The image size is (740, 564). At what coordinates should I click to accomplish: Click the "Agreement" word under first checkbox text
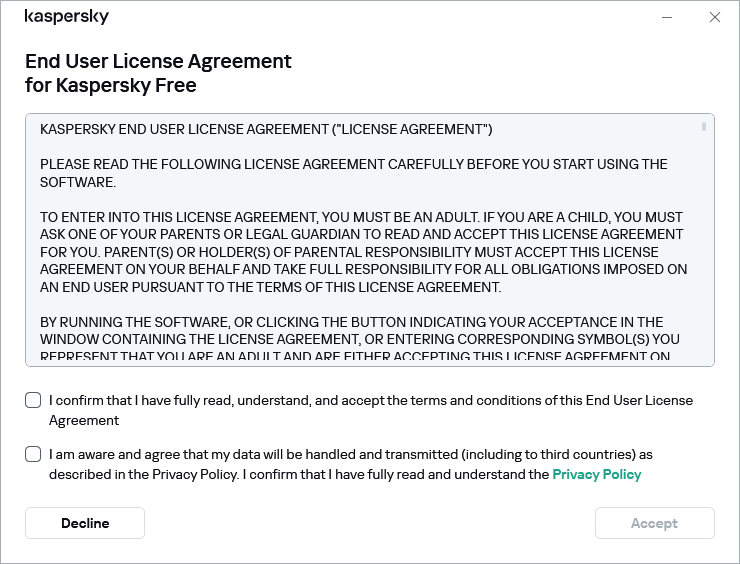point(84,420)
